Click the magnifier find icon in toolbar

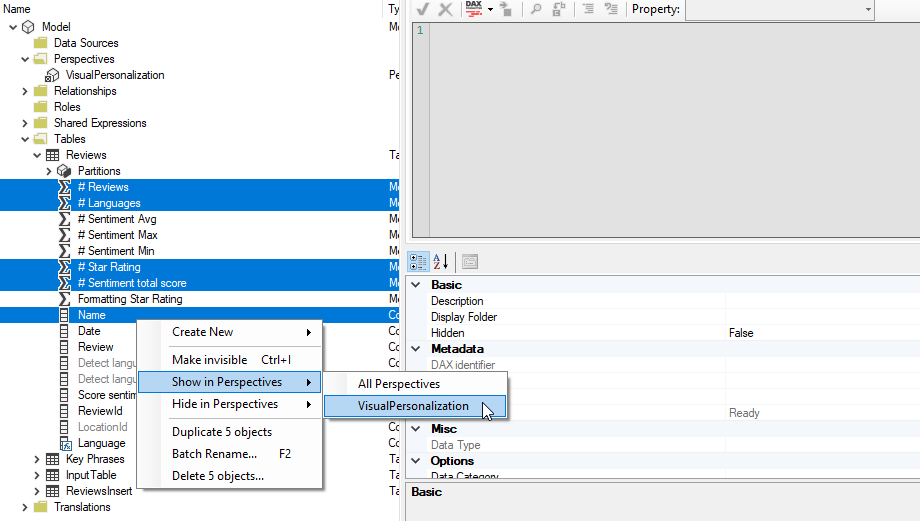coord(536,9)
